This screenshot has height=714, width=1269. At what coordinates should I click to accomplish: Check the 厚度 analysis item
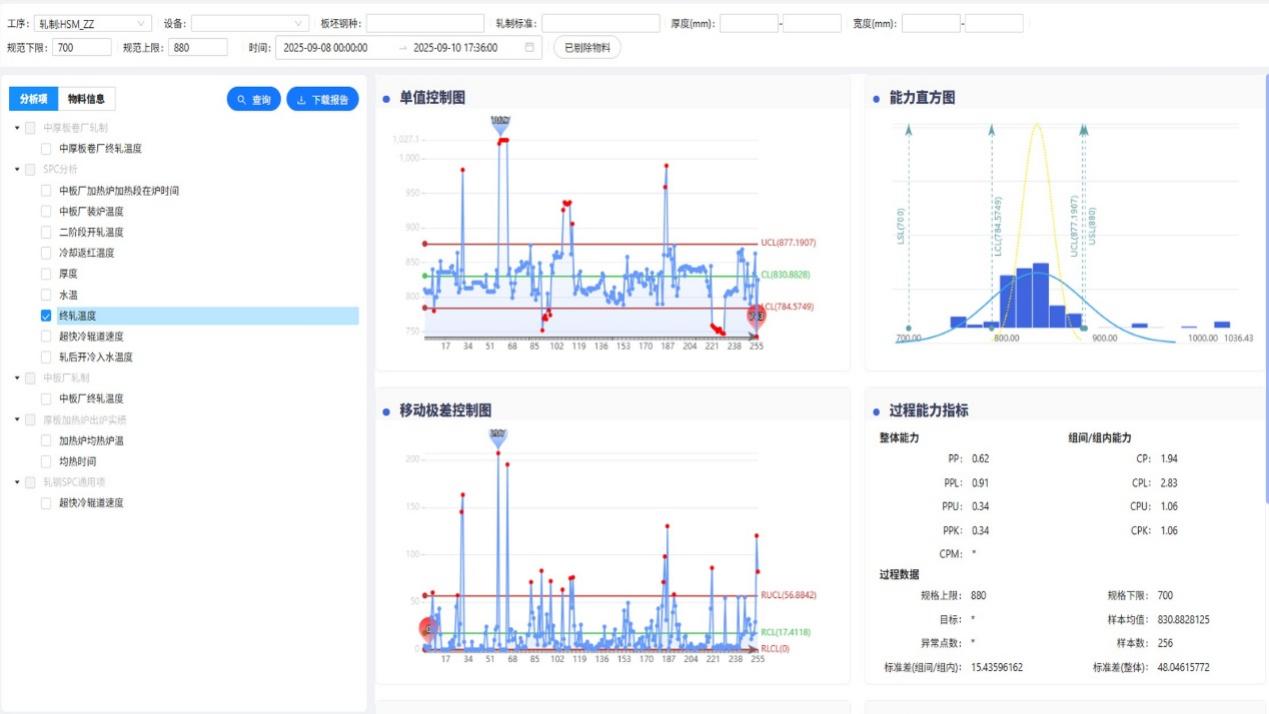click(x=46, y=273)
